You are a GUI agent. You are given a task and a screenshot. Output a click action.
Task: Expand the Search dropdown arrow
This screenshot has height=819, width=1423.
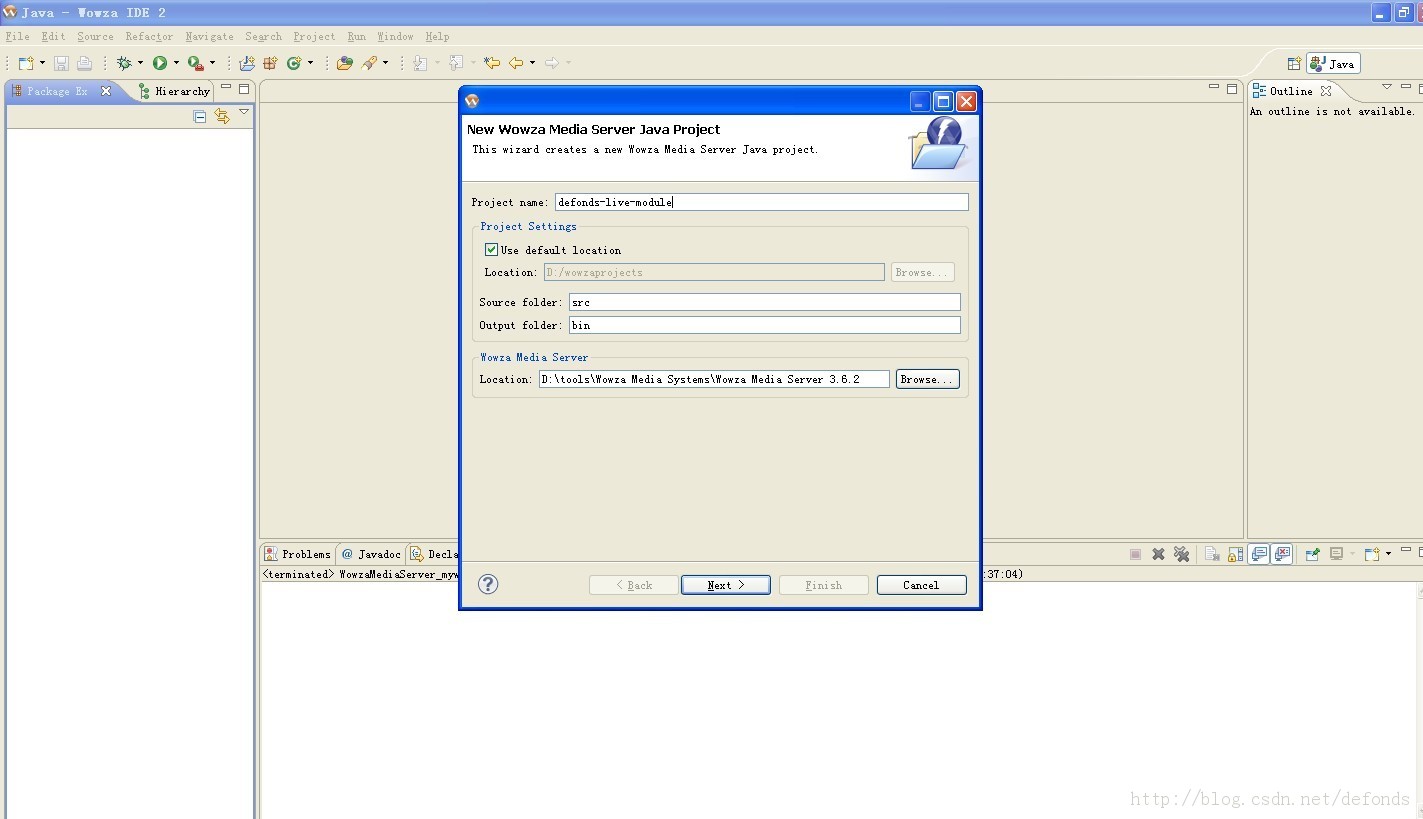(x=385, y=63)
